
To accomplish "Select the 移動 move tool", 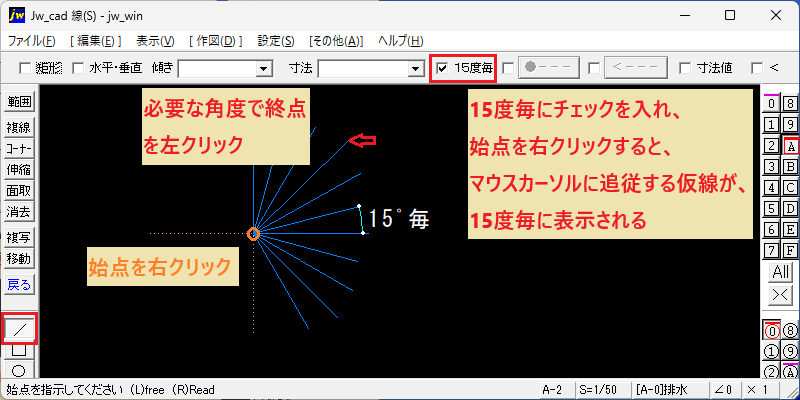I will coord(19,258).
